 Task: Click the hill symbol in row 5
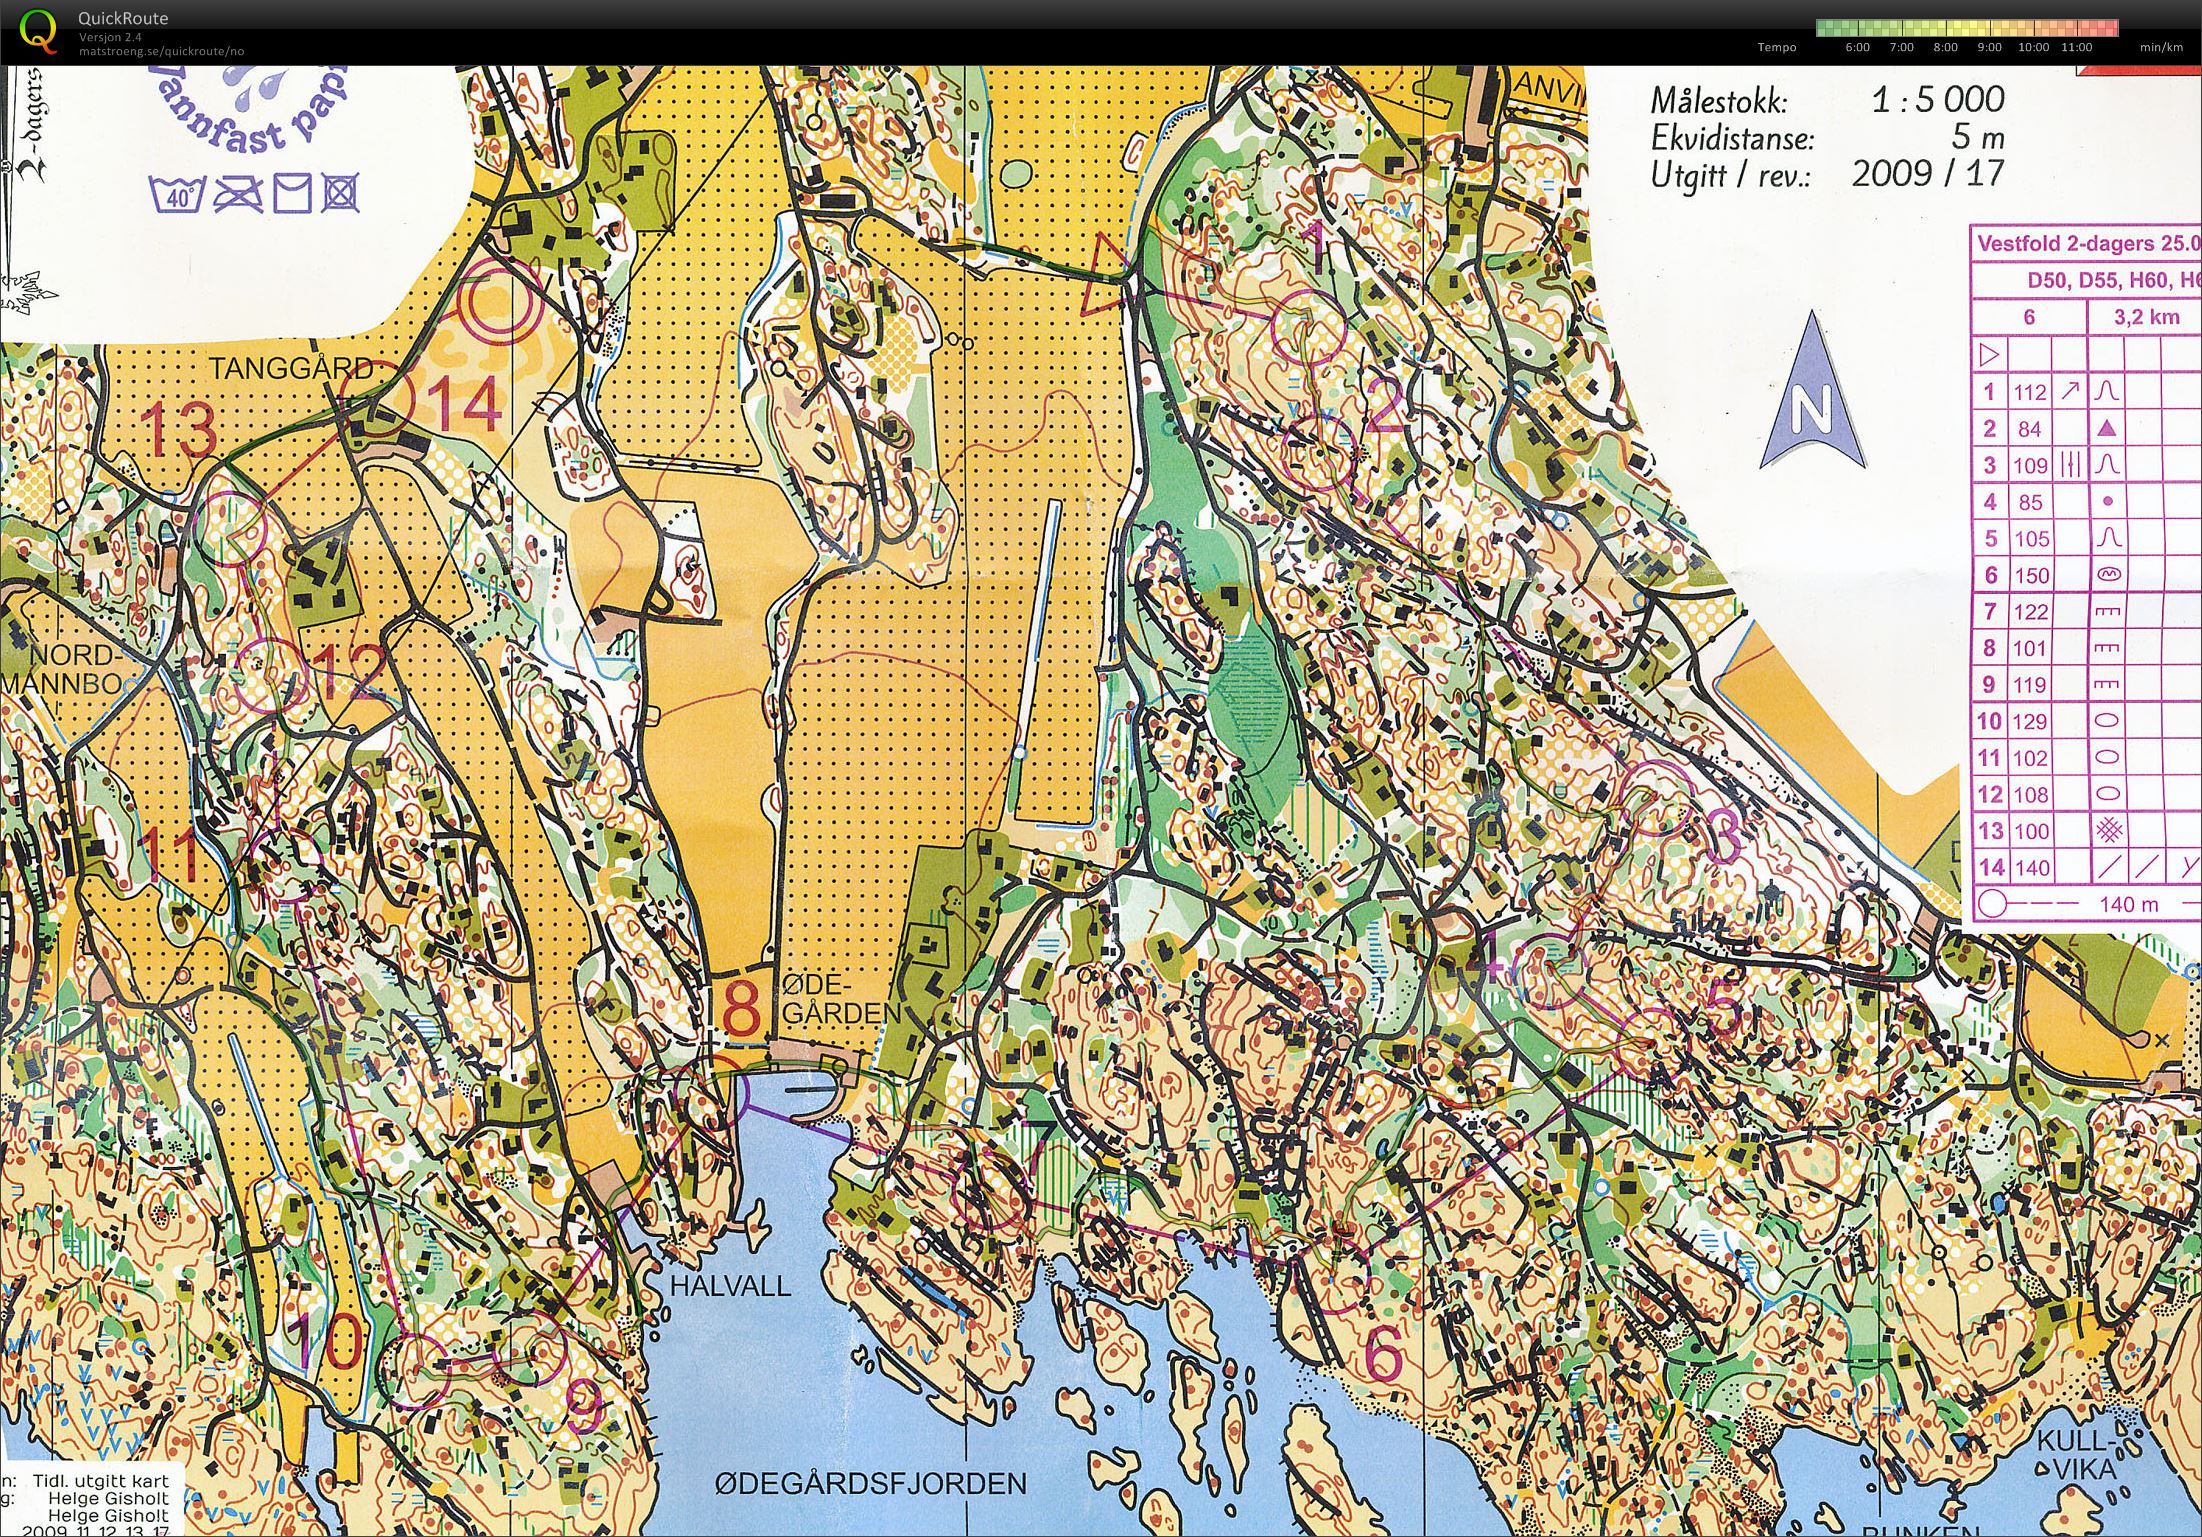coord(2107,538)
